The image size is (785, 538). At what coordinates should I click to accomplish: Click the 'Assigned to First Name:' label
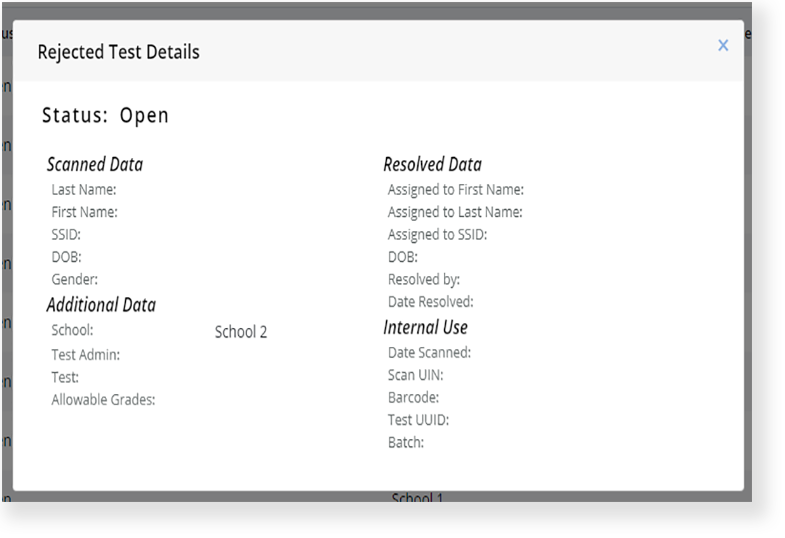click(456, 190)
